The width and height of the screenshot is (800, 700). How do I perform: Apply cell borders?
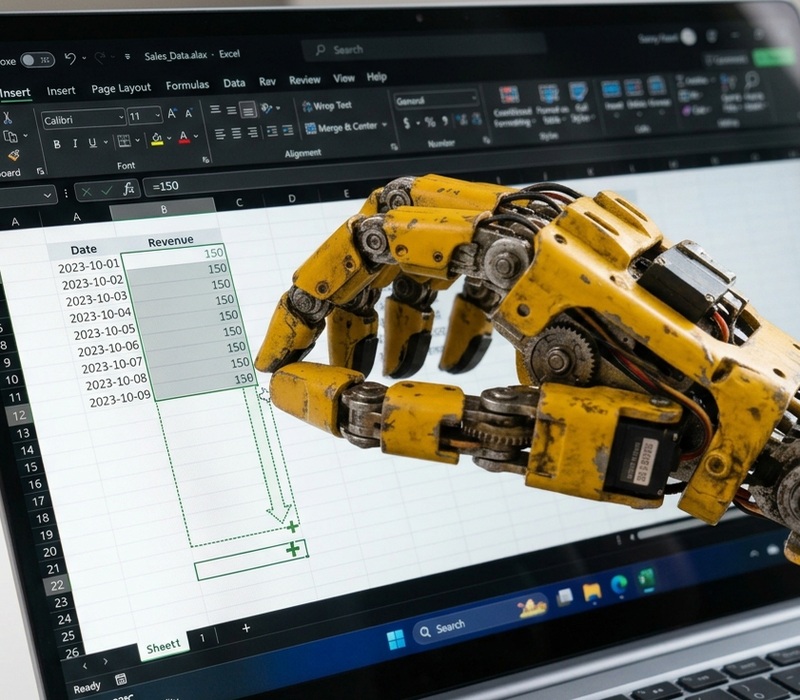click(124, 141)
